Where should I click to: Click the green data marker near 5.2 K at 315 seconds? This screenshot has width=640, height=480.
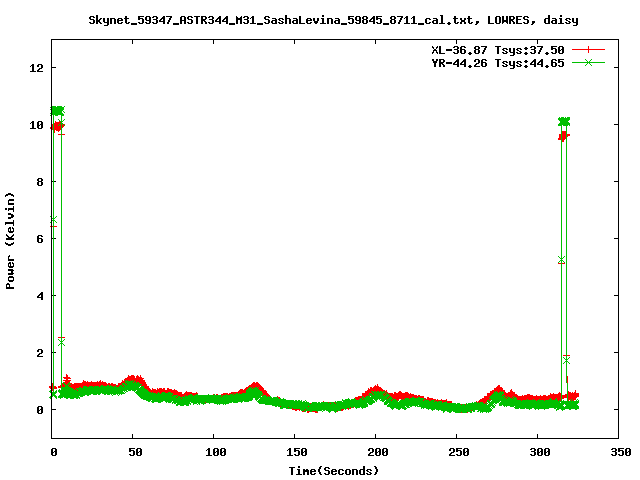point(561,260)
